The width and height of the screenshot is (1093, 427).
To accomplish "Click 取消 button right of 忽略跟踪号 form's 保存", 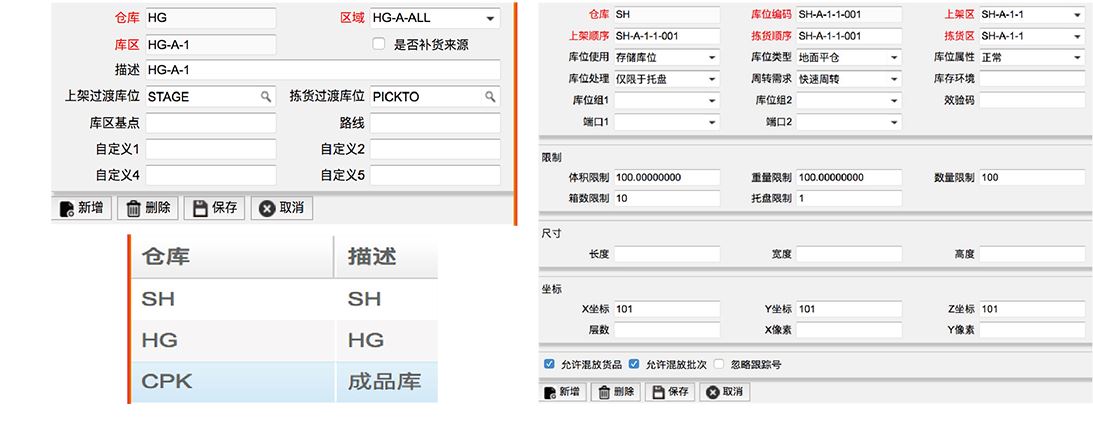I will [x=724, y=392].
